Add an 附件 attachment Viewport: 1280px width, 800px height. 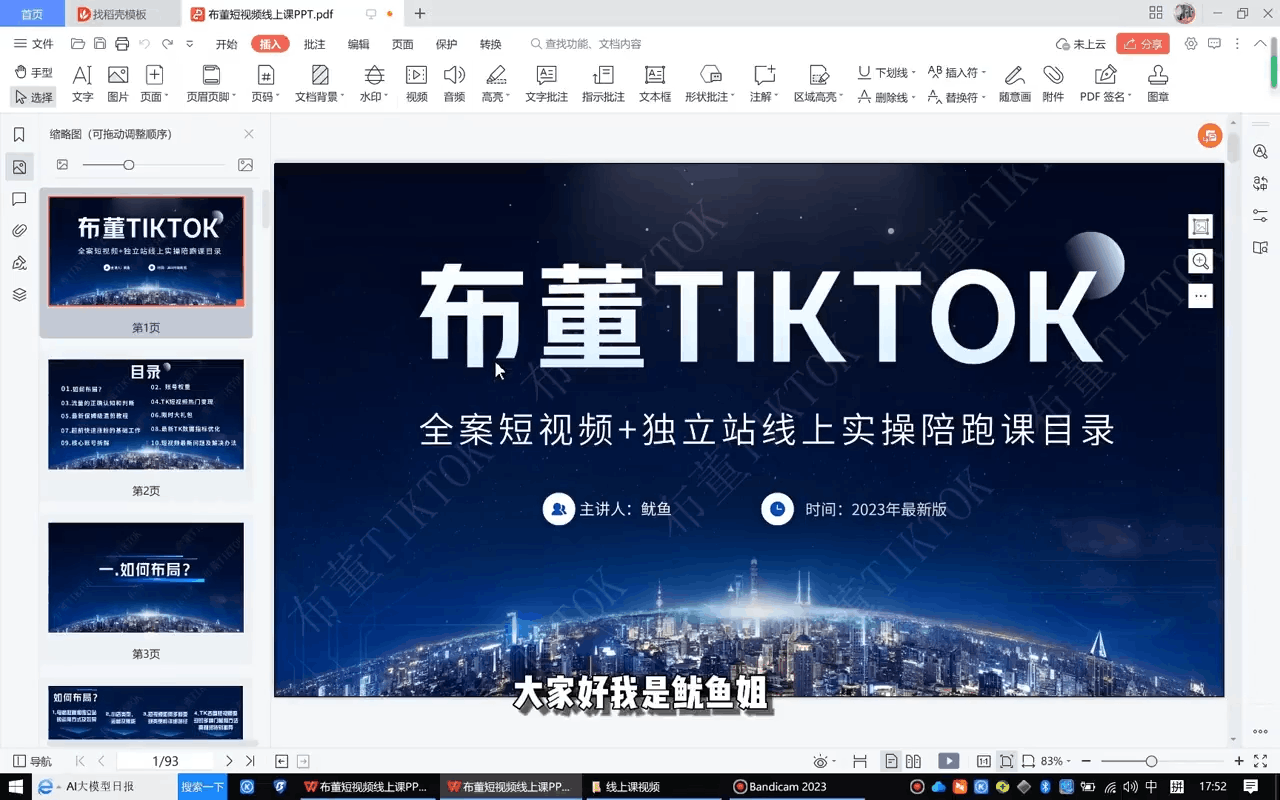(x=1053, y=84)
